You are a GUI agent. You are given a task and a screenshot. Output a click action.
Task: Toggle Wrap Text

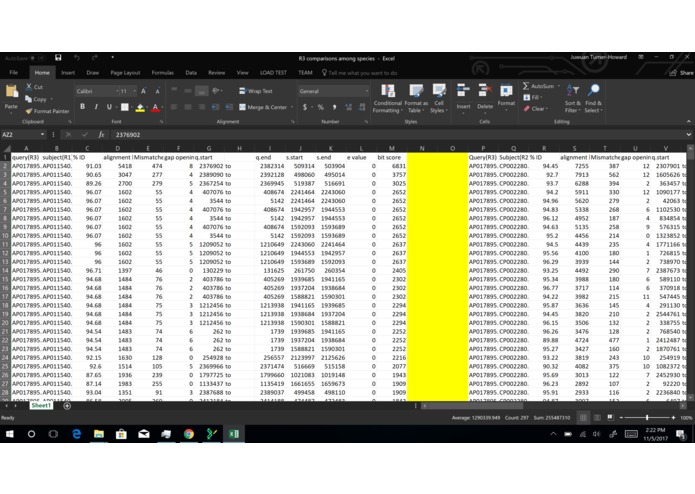coord(256,91)
